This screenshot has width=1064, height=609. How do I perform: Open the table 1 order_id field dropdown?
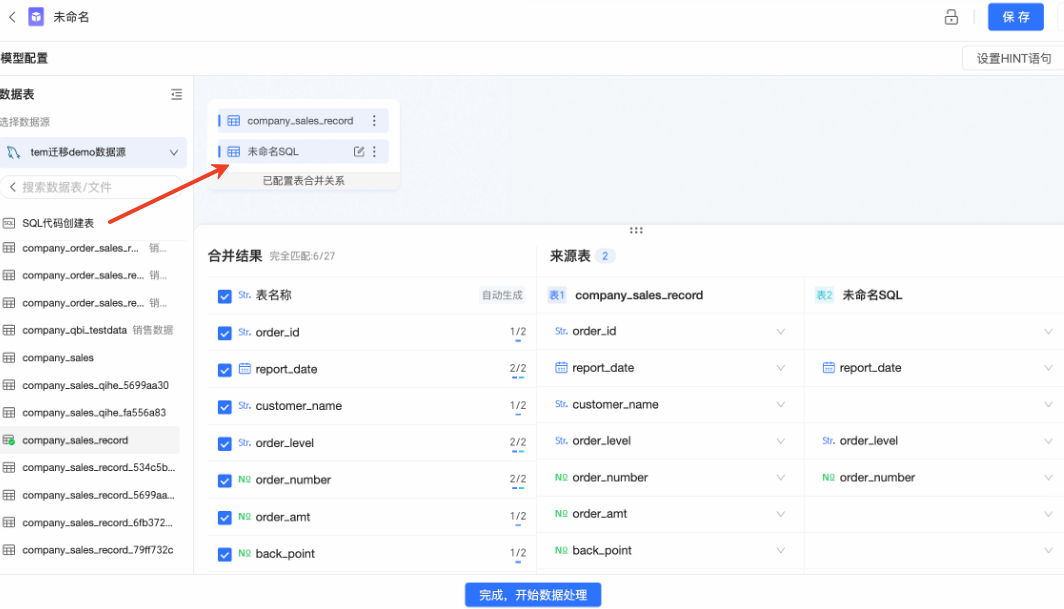click(x=780, y=332)
